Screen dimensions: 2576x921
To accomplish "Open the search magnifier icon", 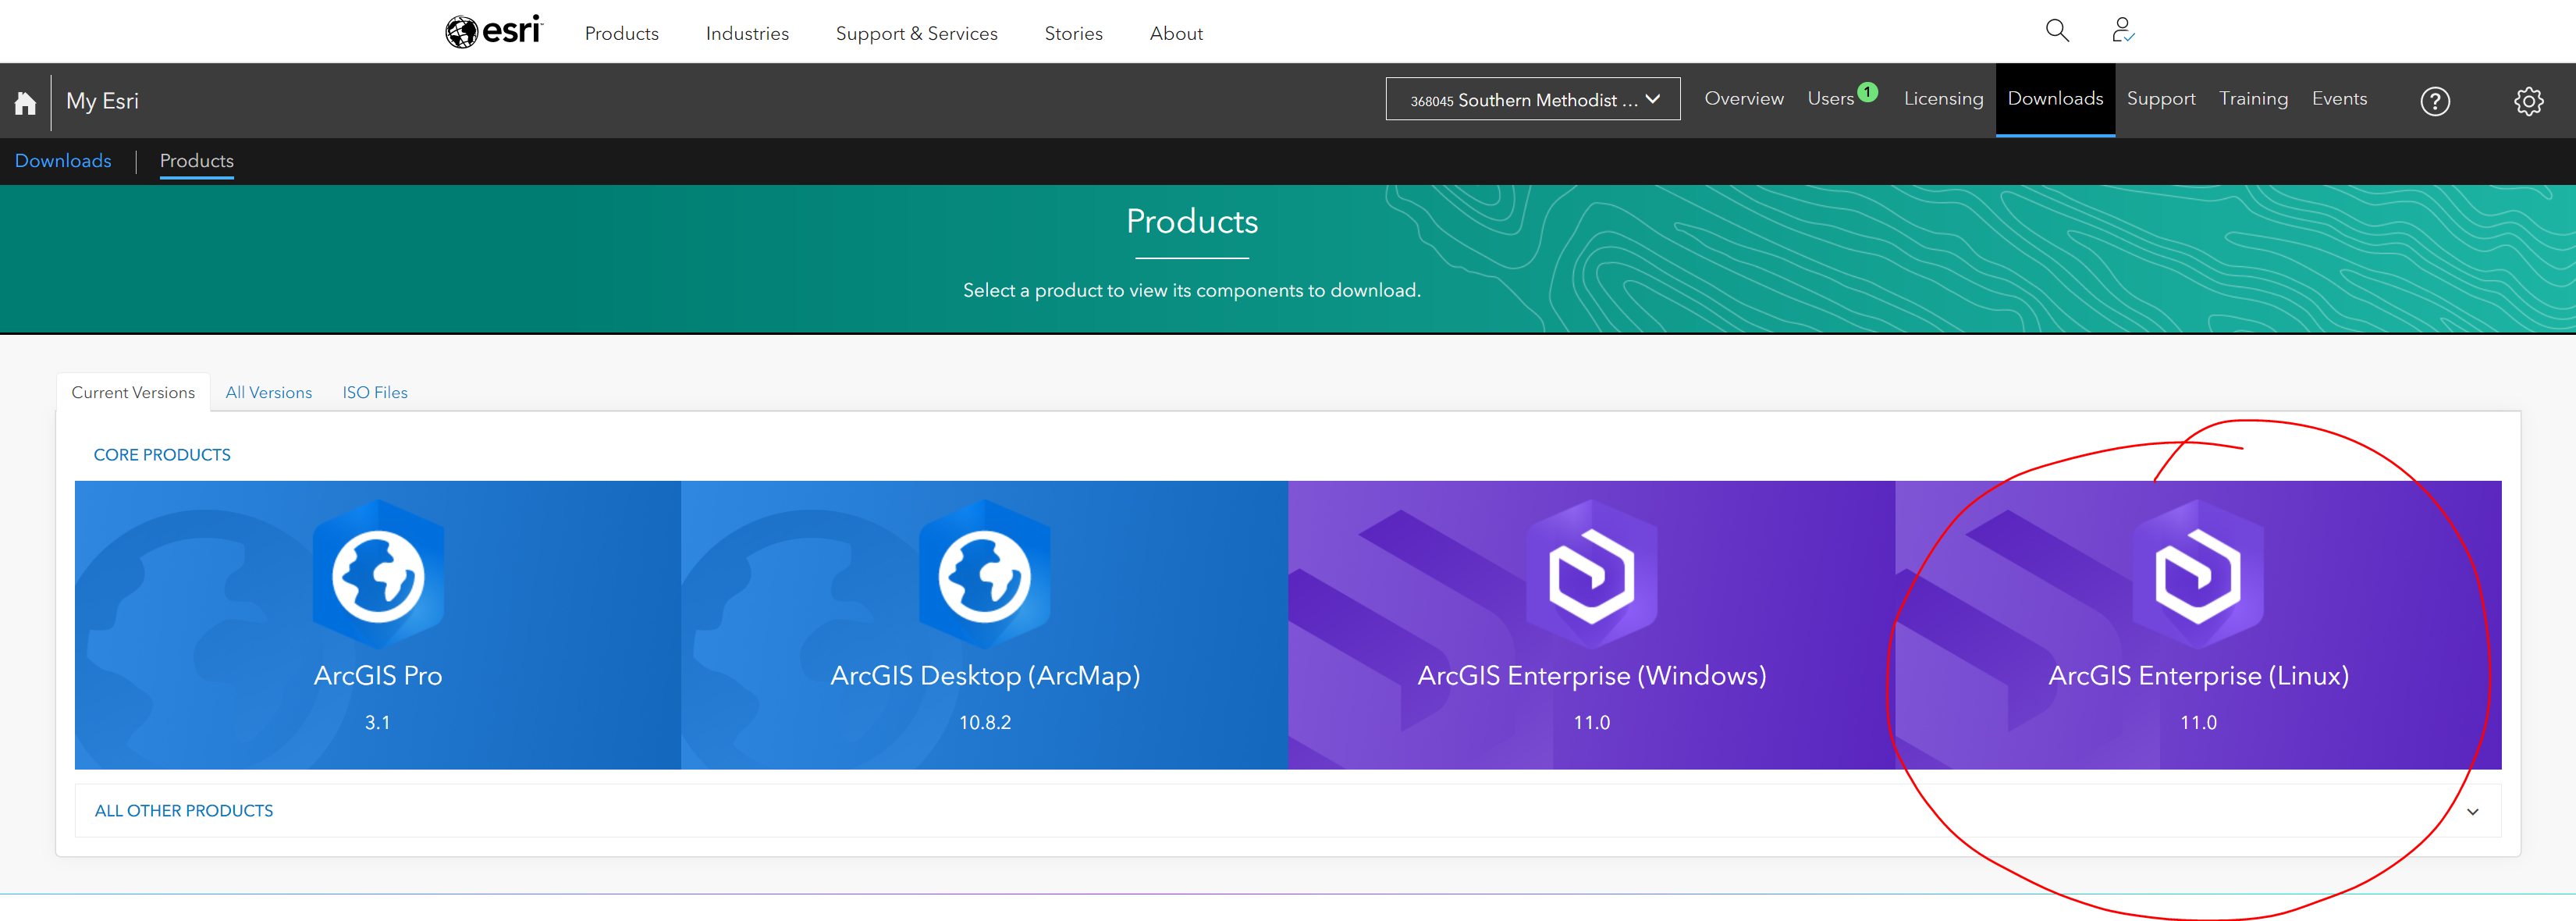I will pos(2056,31).
